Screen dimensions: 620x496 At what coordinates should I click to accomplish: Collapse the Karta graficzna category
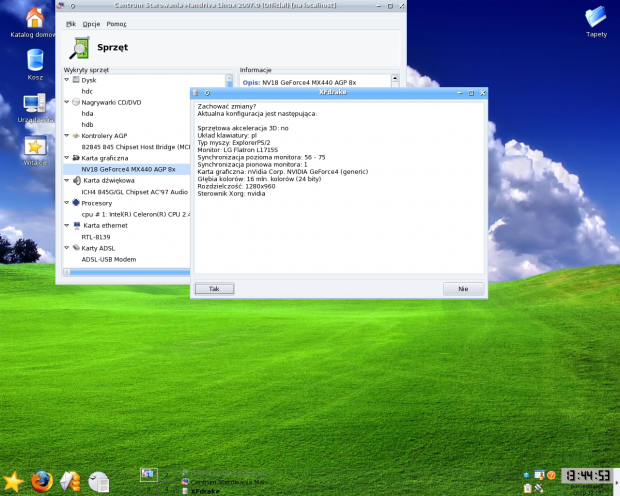pyautogui.click(x=66, y=157)
